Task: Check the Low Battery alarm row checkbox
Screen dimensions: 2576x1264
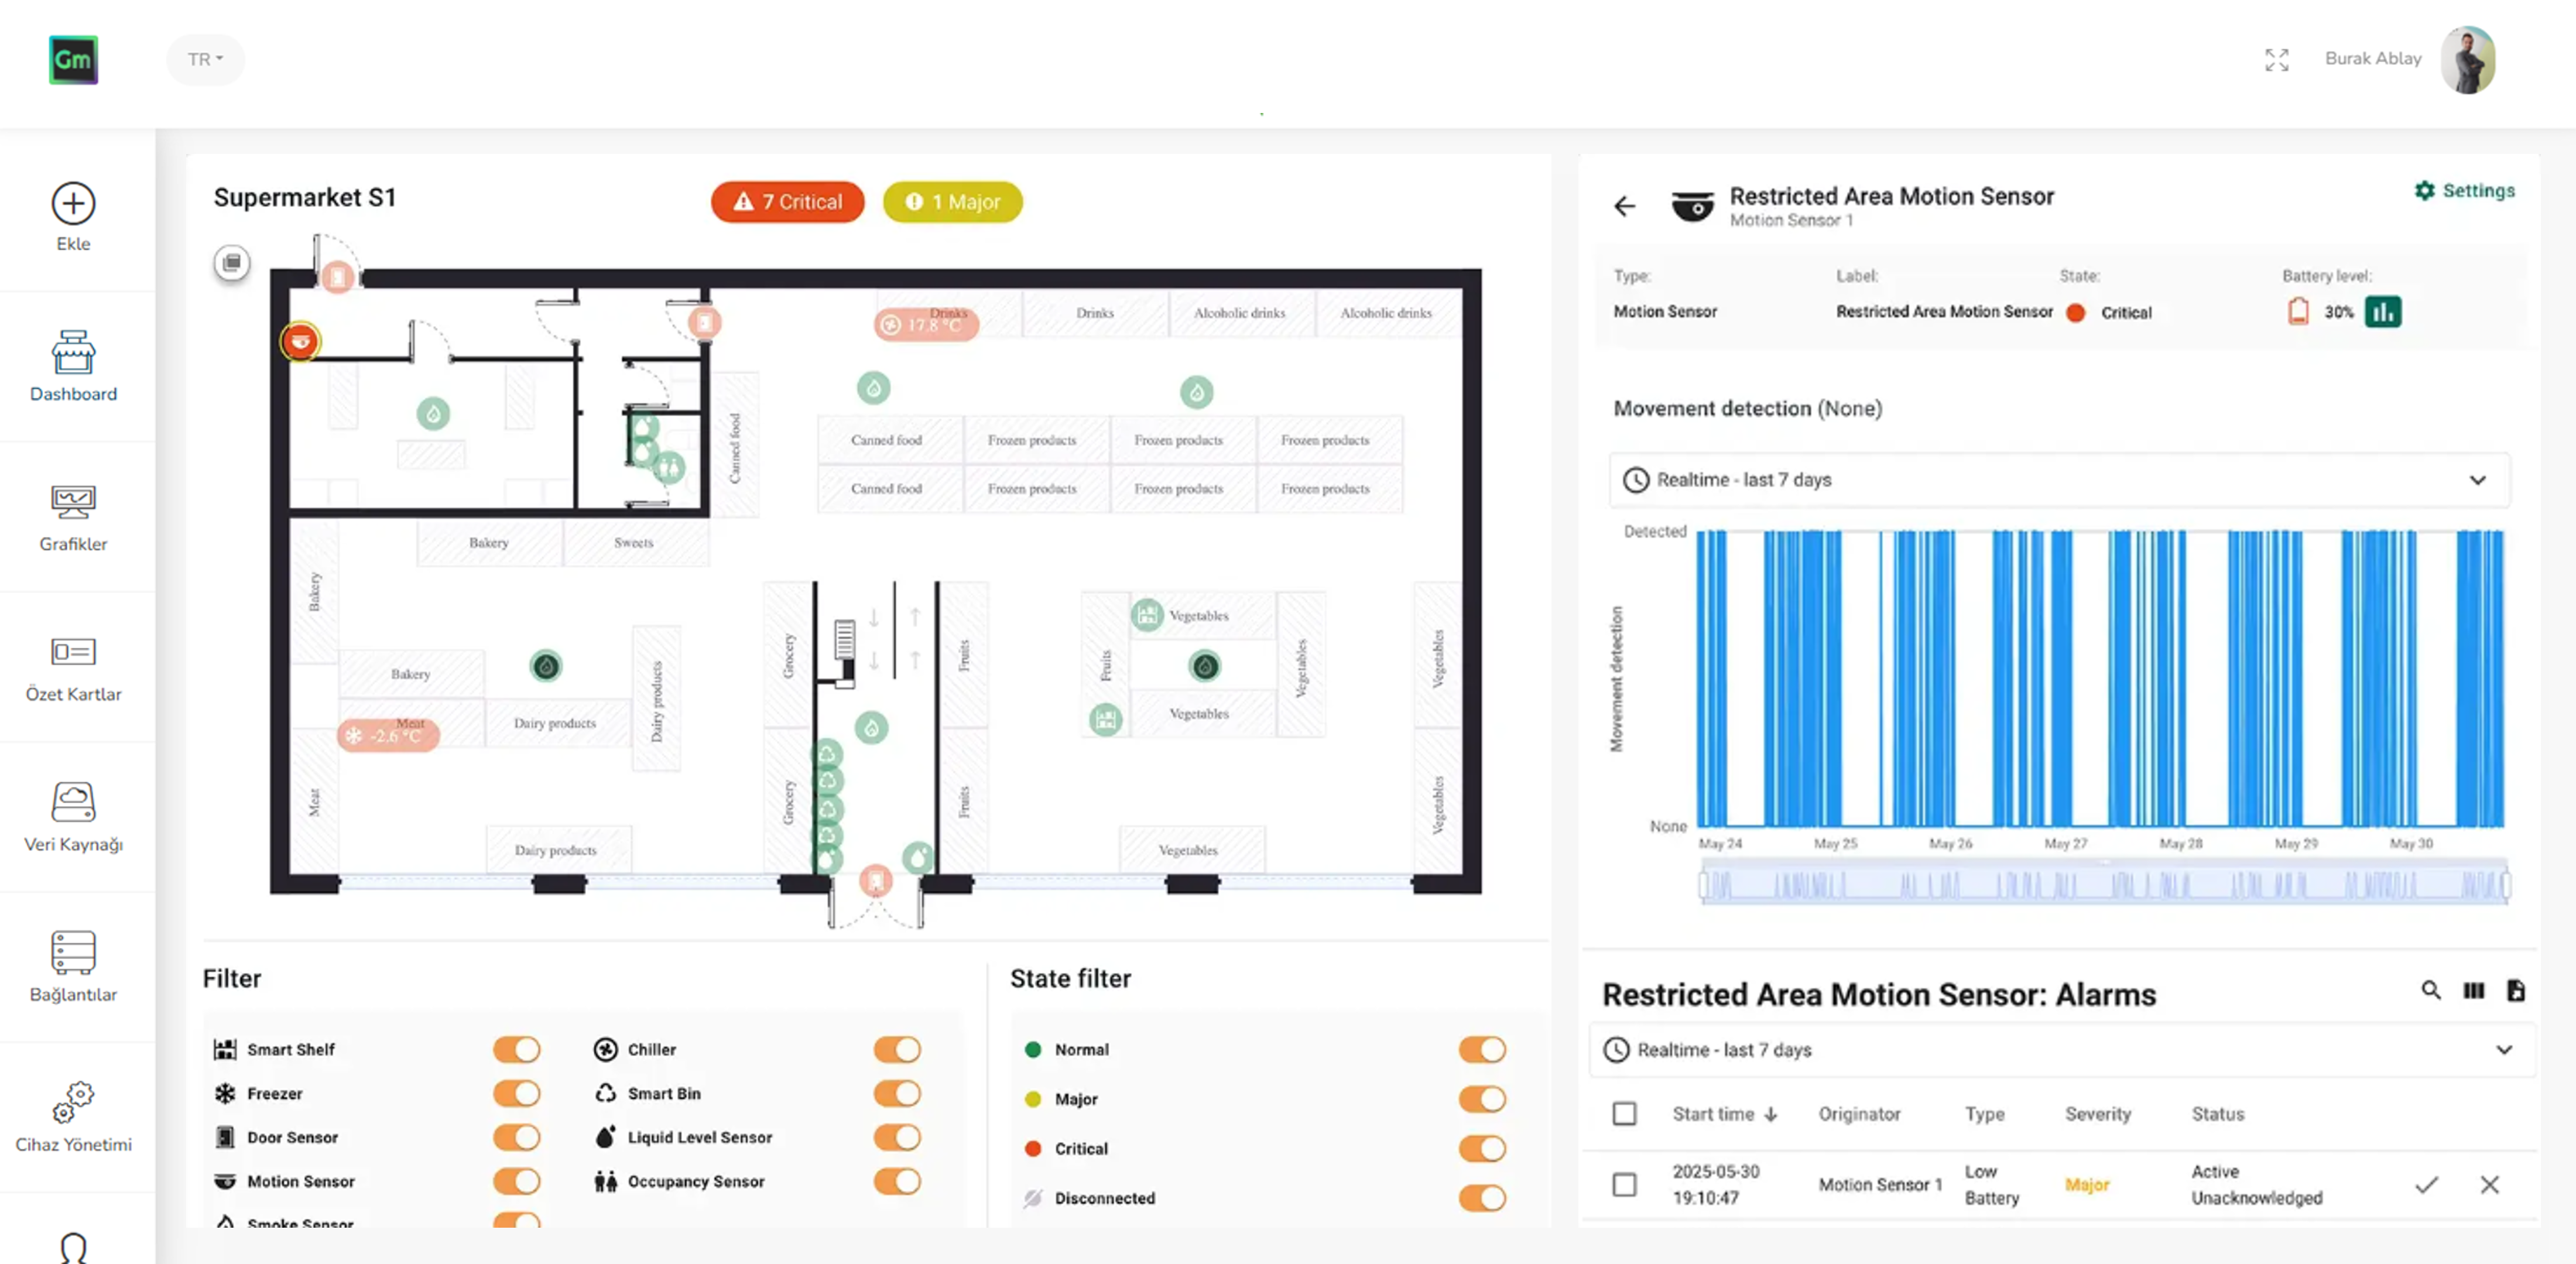Action: point(1624,1185)
